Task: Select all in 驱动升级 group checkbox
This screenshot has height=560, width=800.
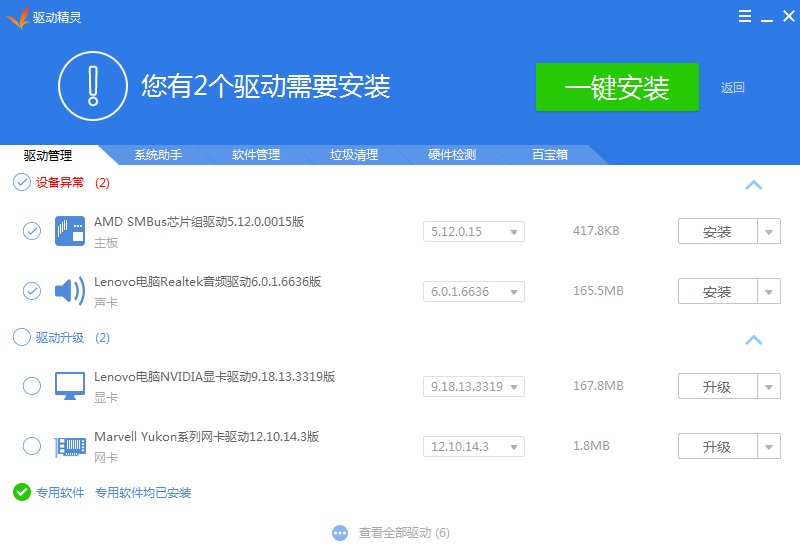Action: point(21,337)
